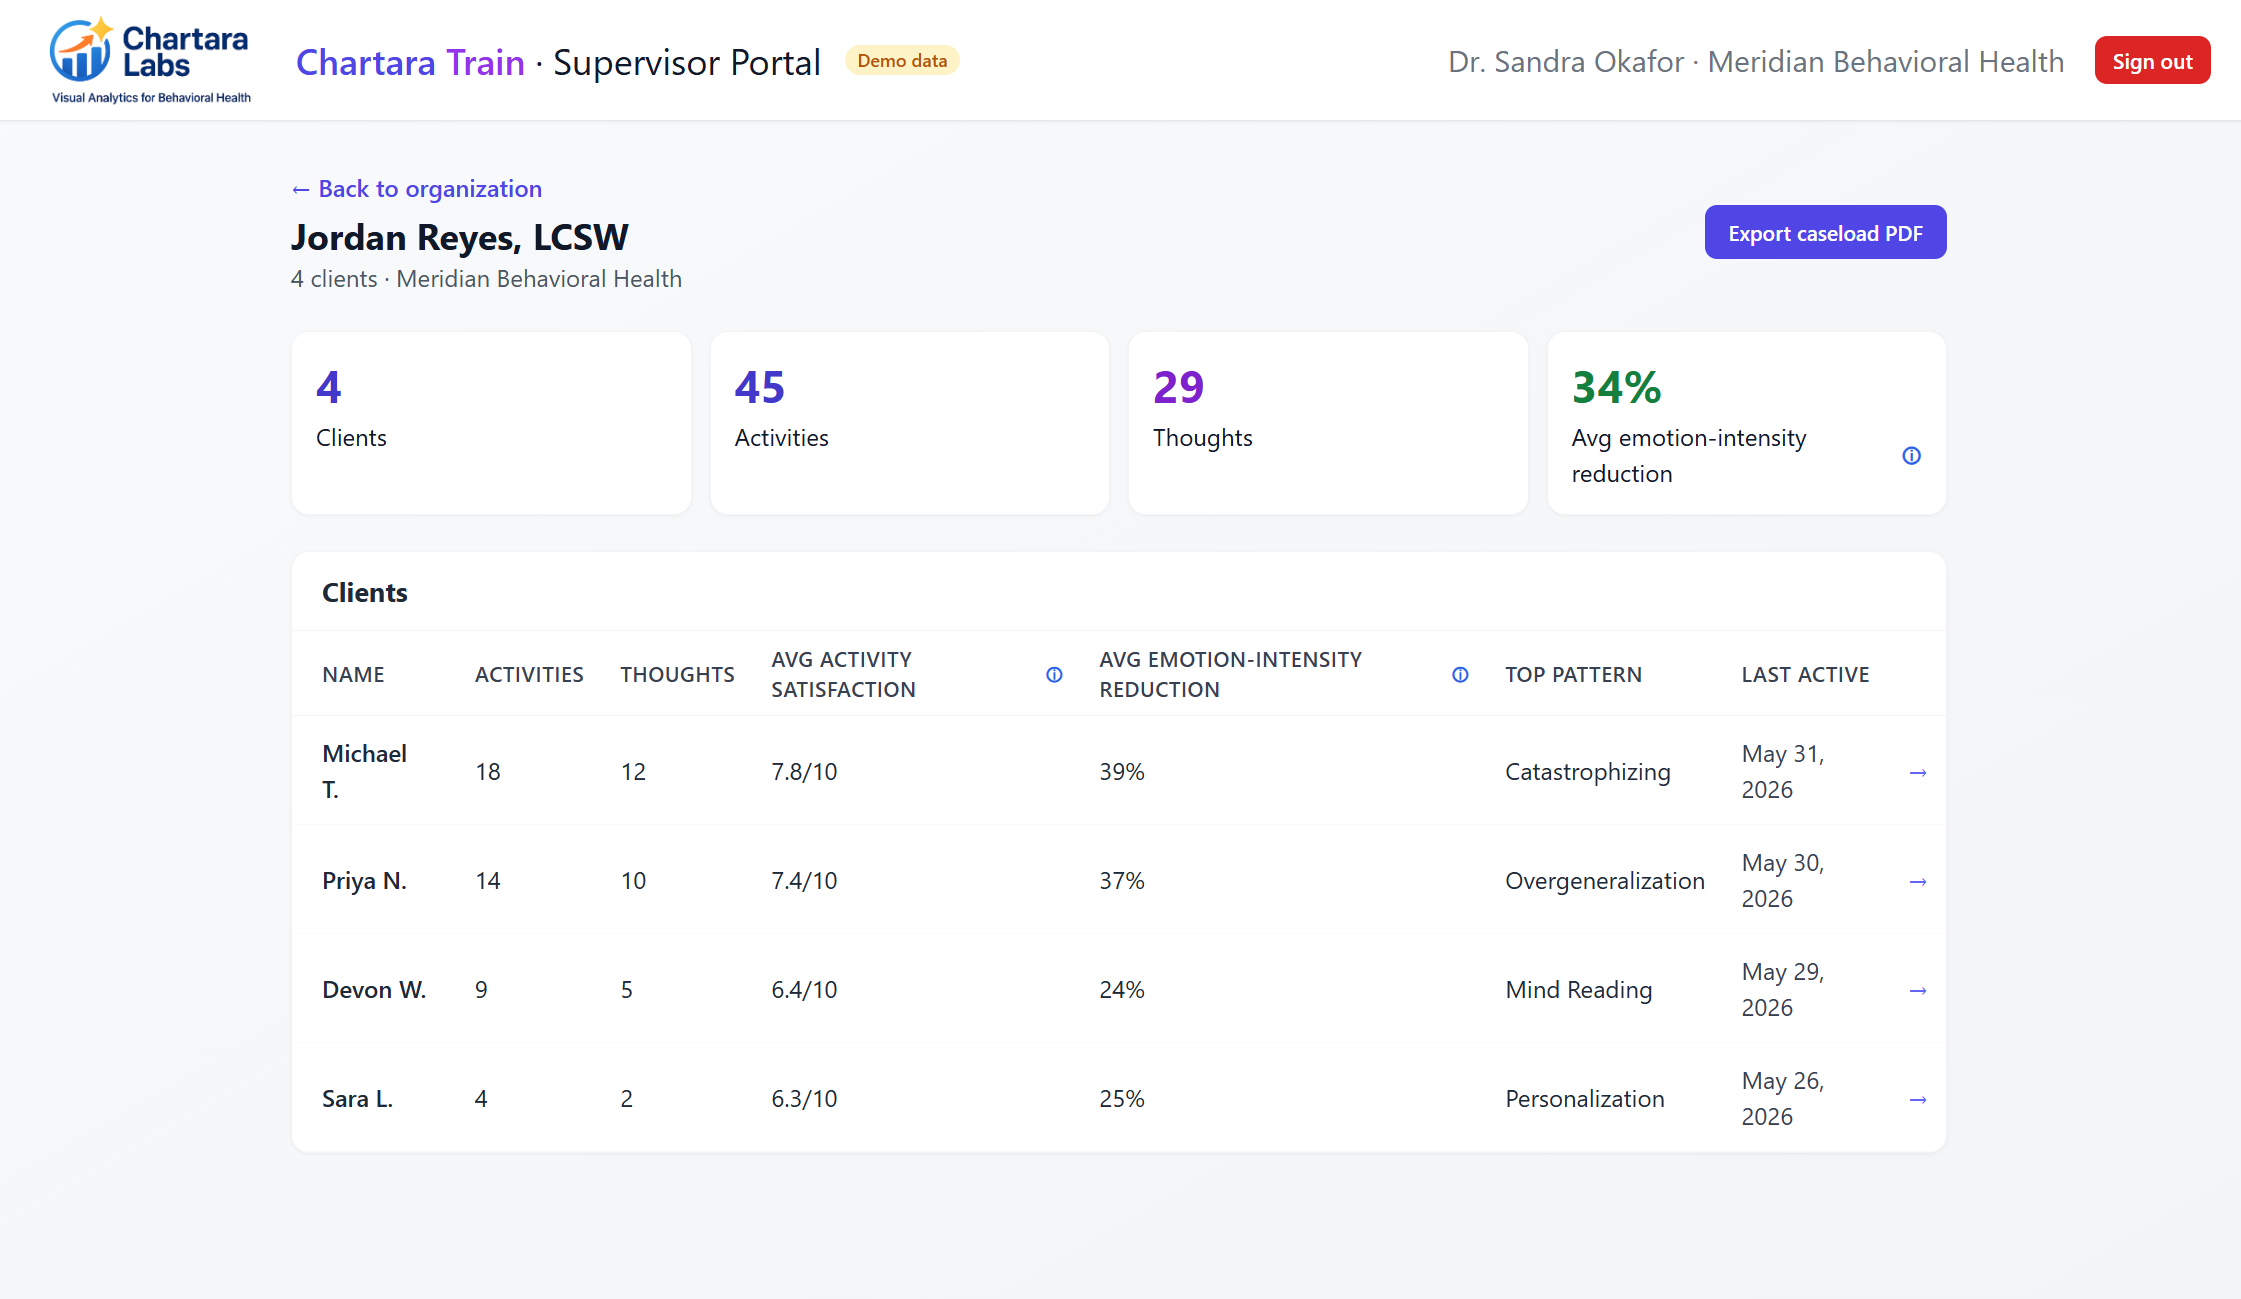Click client name Michael T.
Viewport: 2241px width, 1299px height.
click(x=364, y=772)
